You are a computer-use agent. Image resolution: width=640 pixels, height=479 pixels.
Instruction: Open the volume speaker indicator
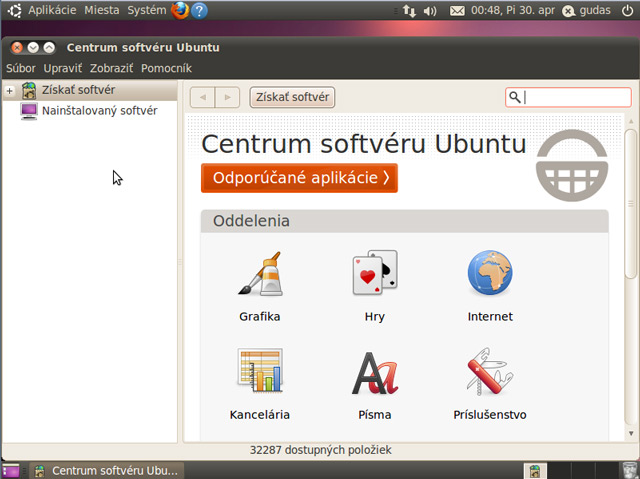[x=430, y=11]
